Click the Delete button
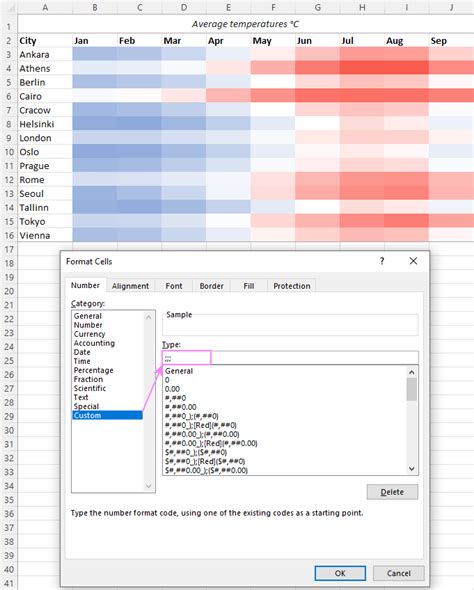 pyautogui.click(x=392, y=492)
